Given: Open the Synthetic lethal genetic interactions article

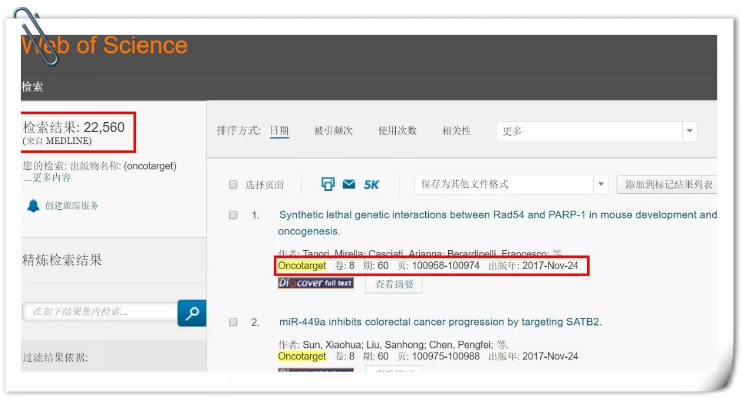Looking at the screenshot, I should coord(497,223).
